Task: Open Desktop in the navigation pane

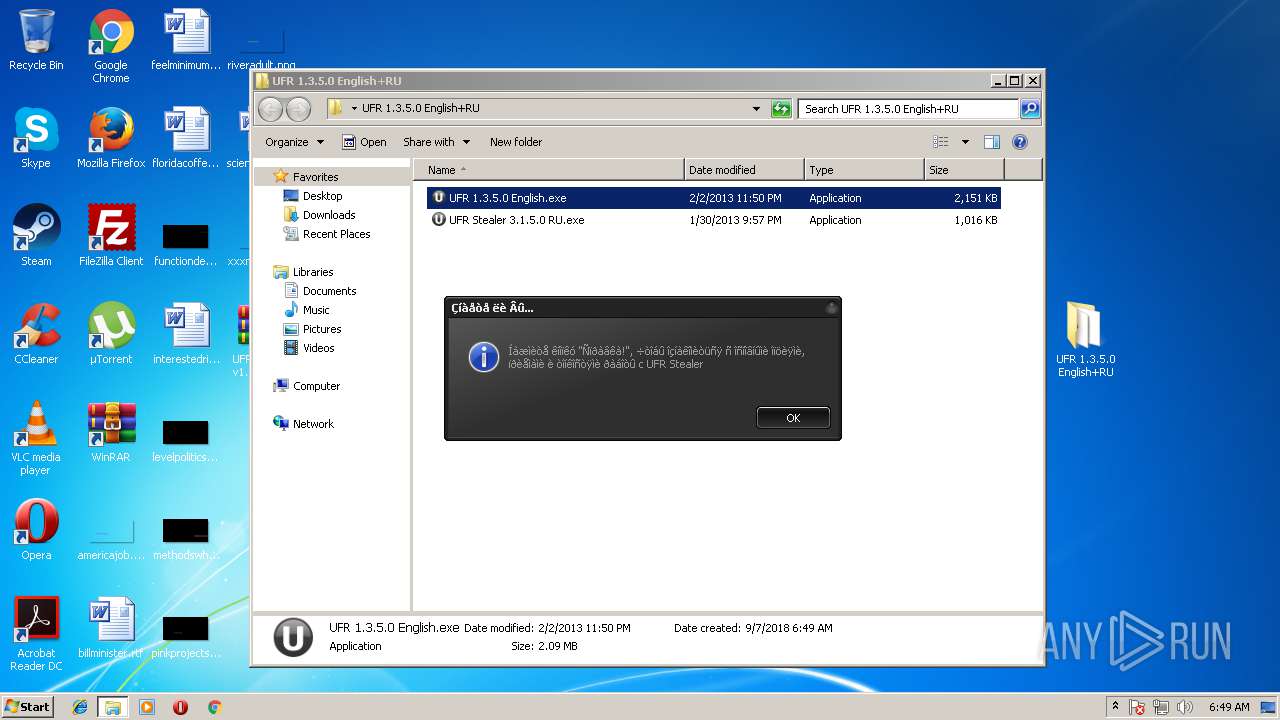Action: (322, 196)
